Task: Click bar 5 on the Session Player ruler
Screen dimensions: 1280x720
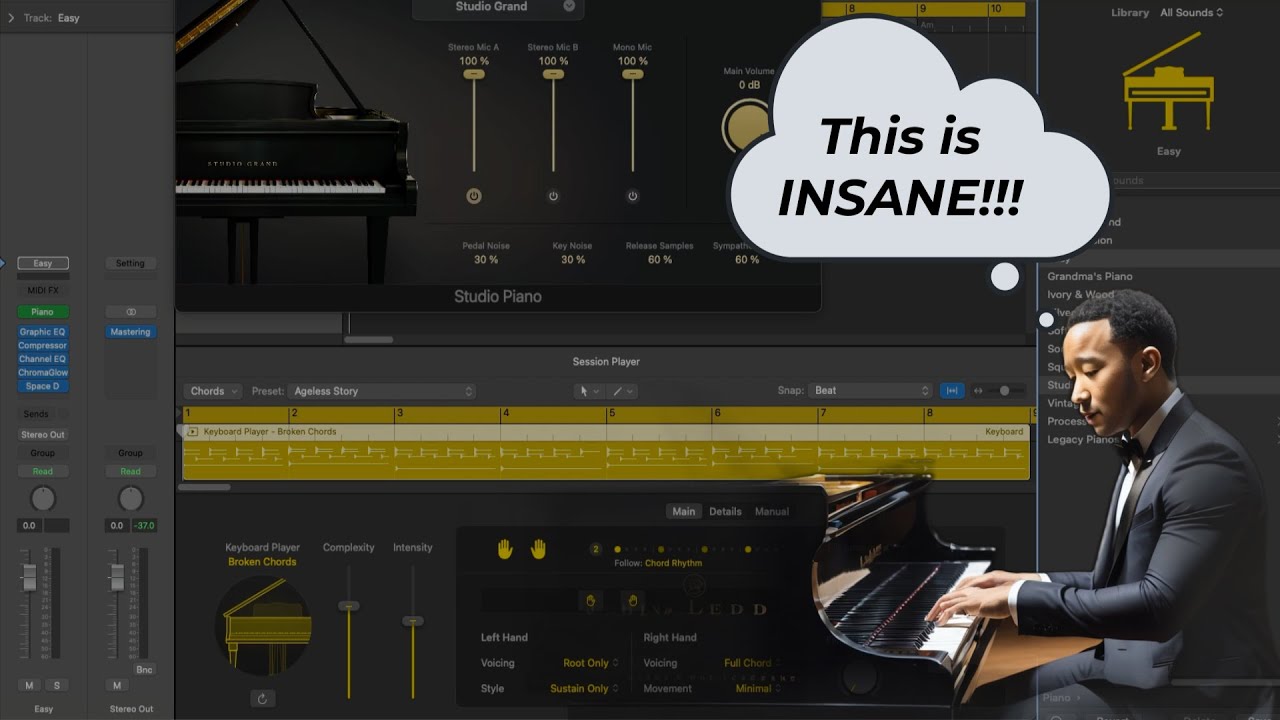Action: pos(611,413)
